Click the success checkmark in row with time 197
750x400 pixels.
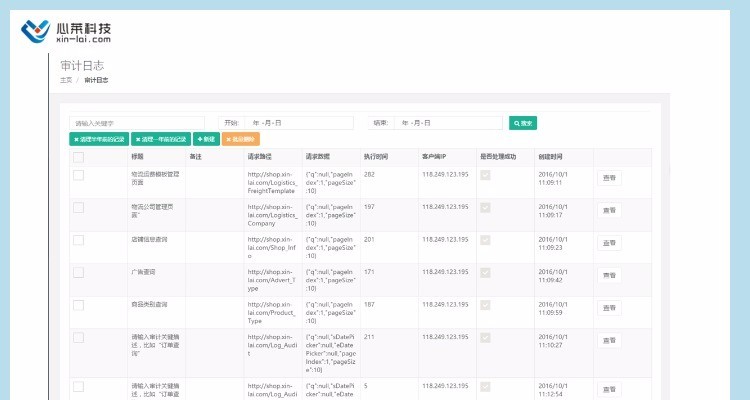tap(485, 208)
